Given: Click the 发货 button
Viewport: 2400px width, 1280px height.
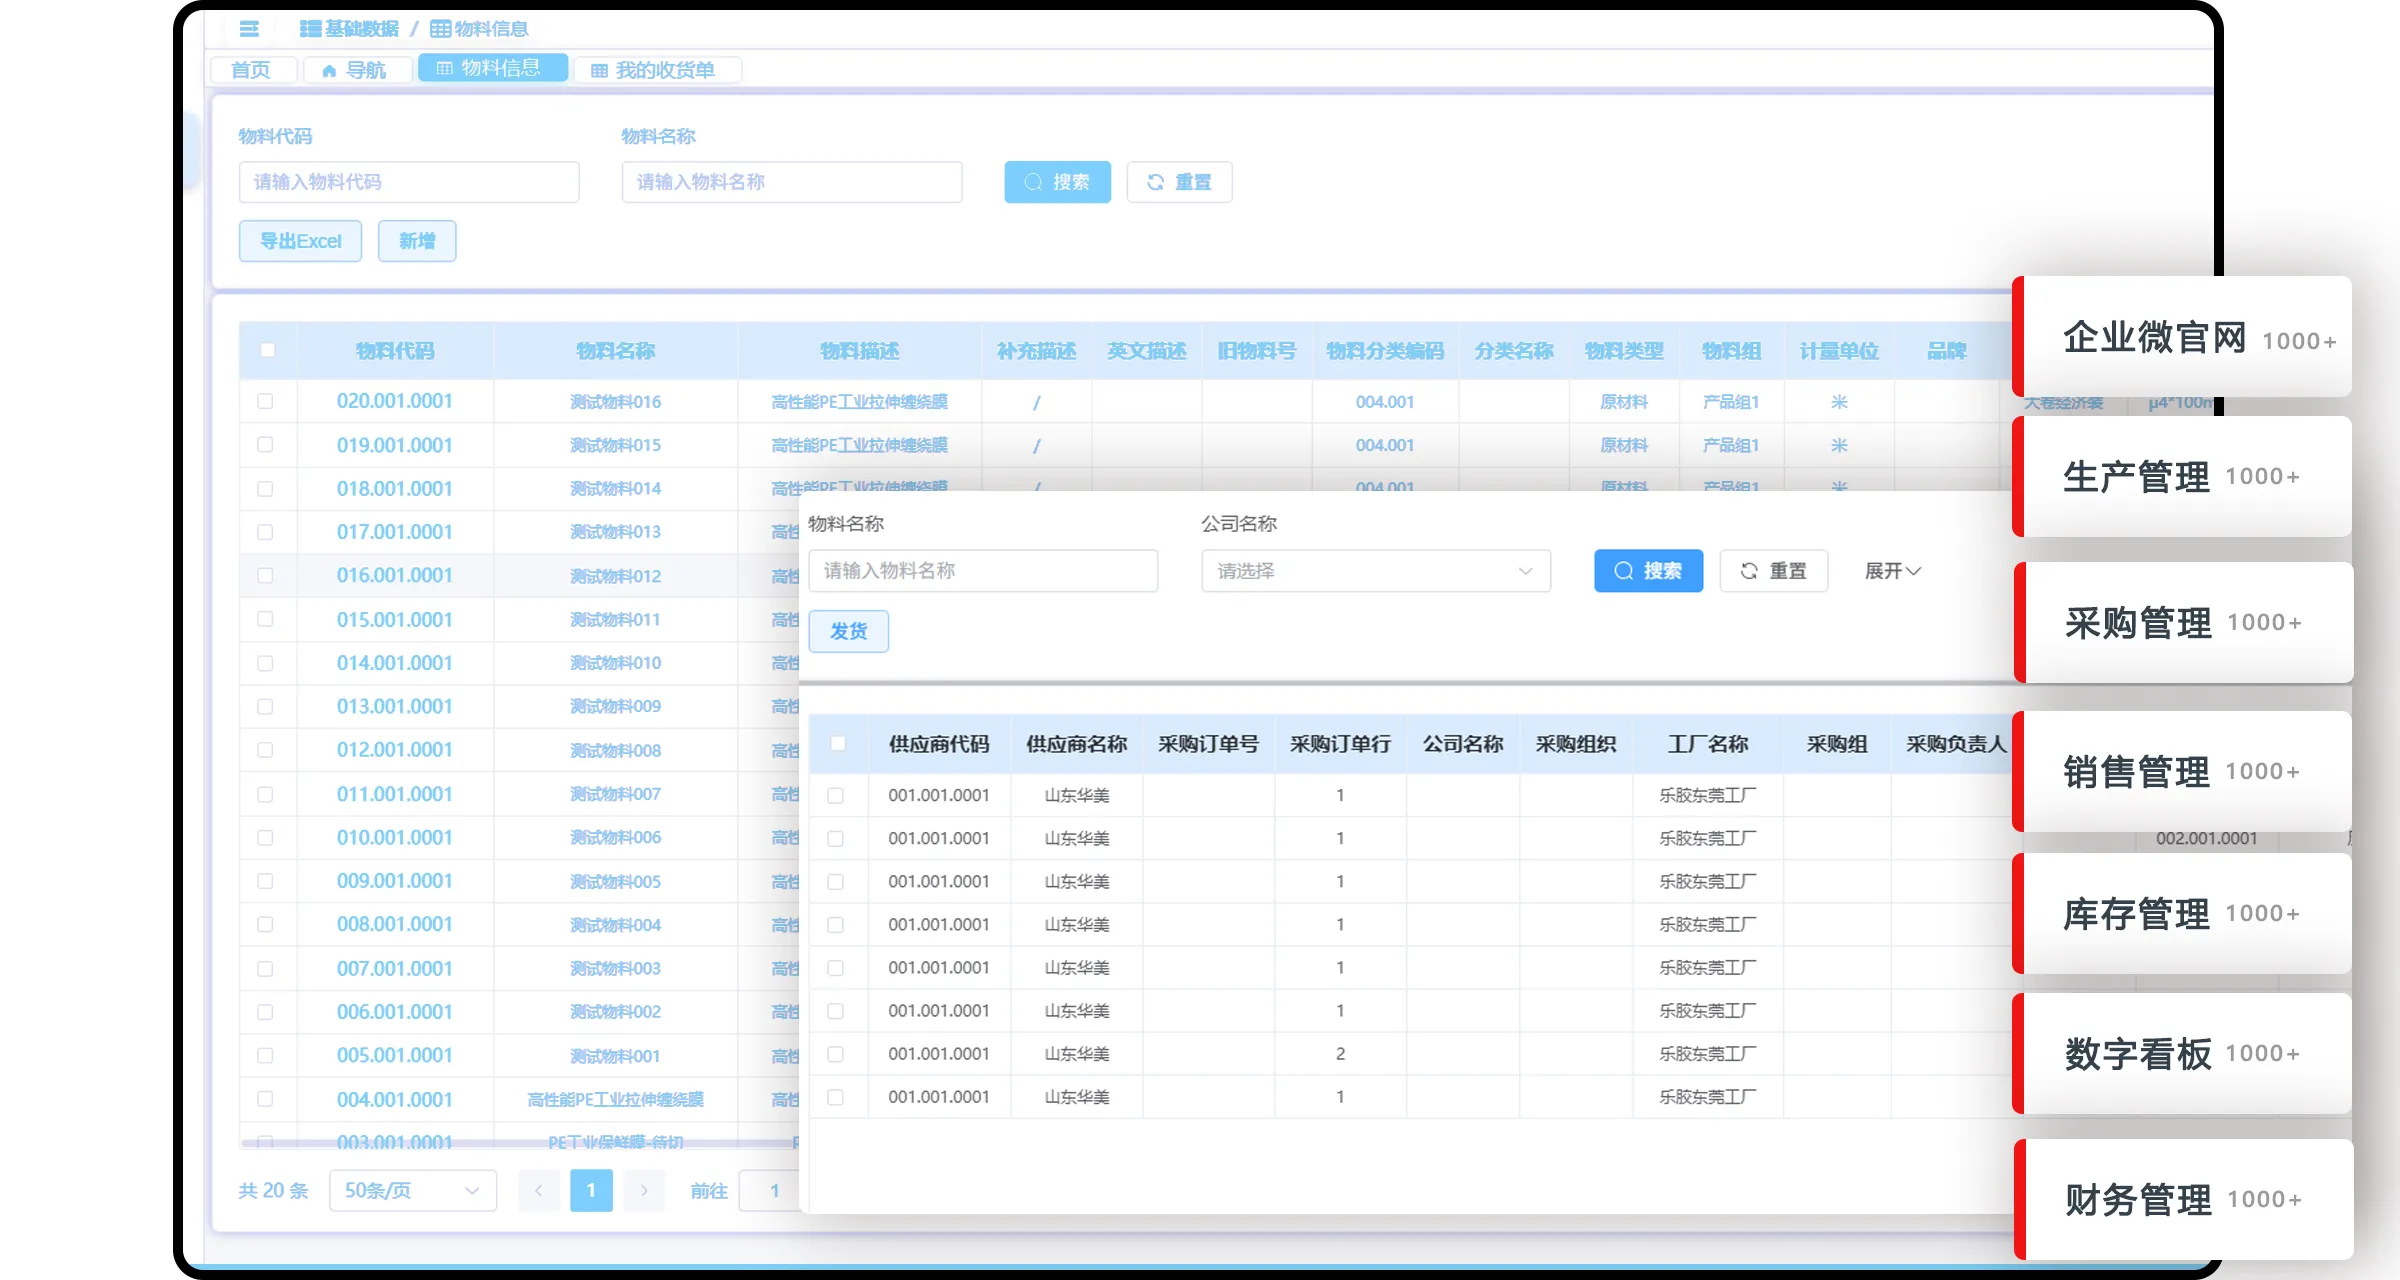Looking at the screenshot, I should (848, 631).
